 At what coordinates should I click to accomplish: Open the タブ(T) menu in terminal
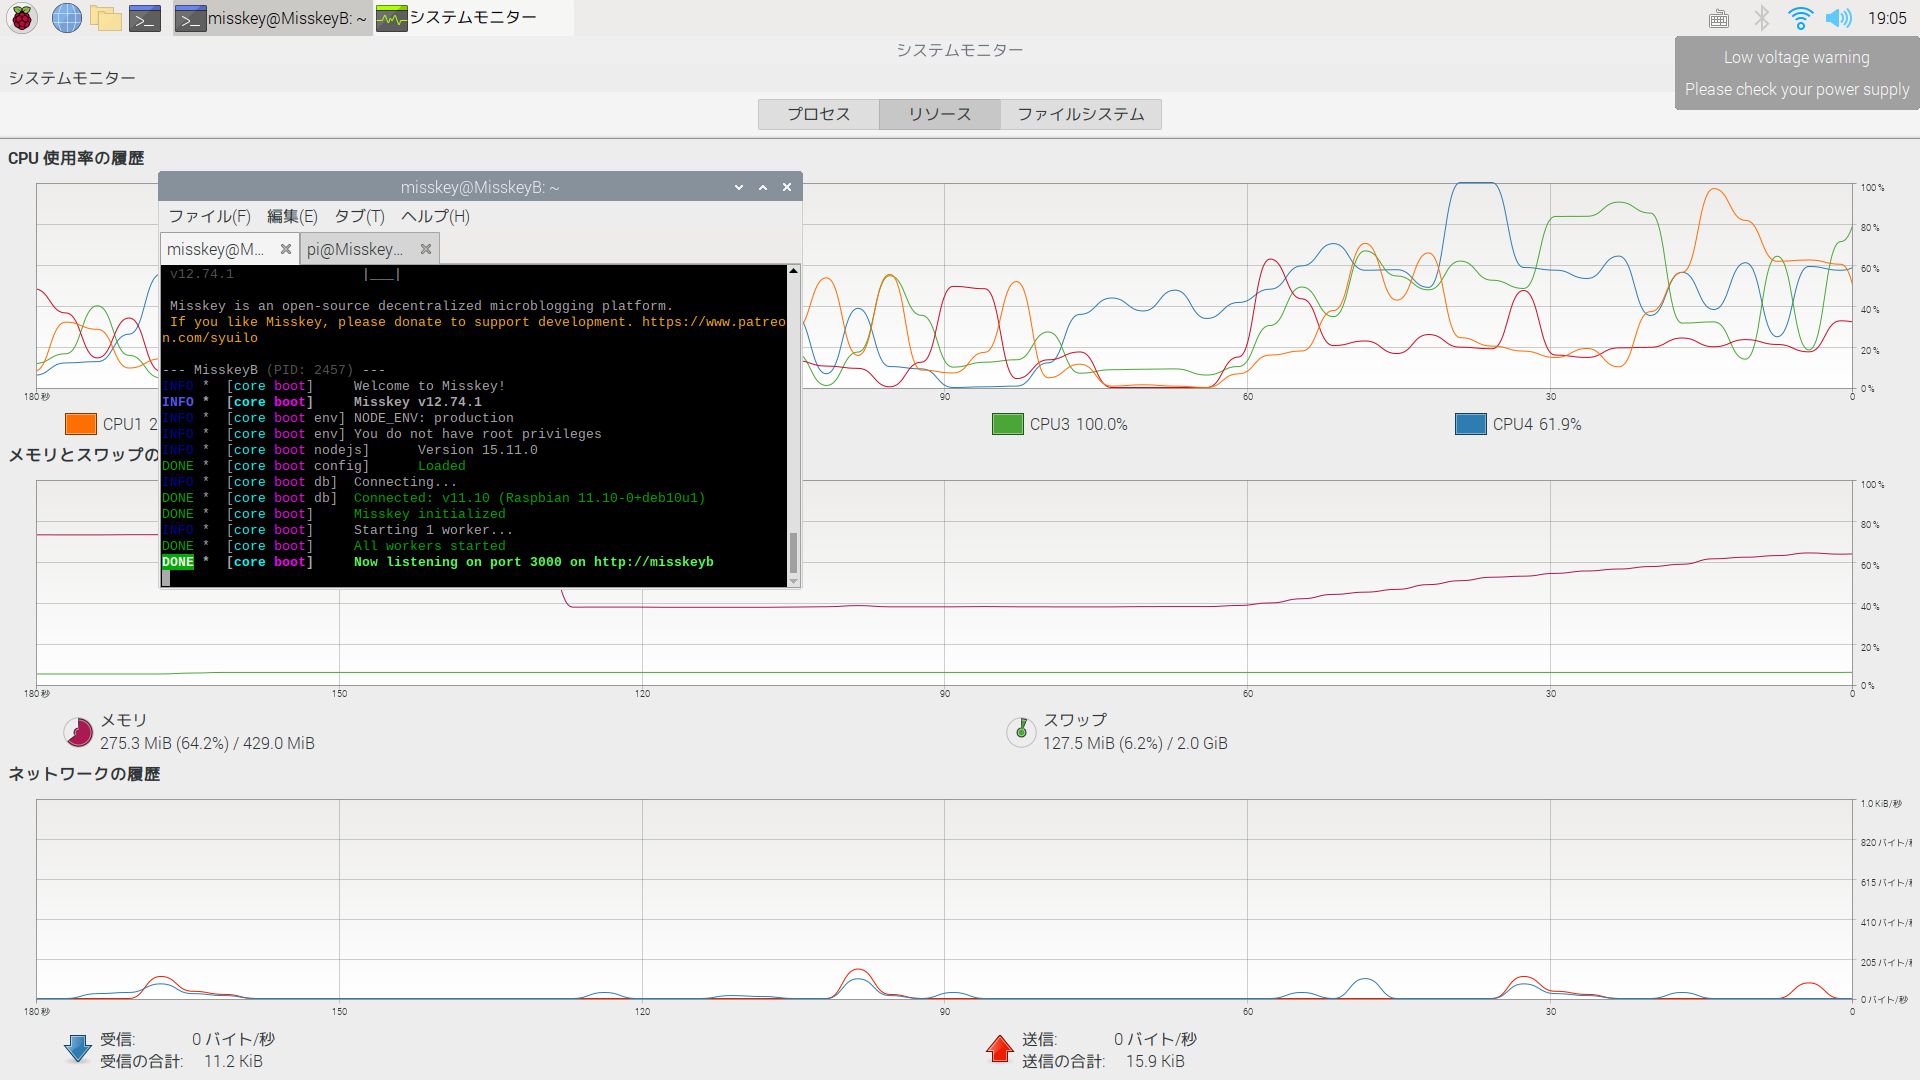click(359, 216)
